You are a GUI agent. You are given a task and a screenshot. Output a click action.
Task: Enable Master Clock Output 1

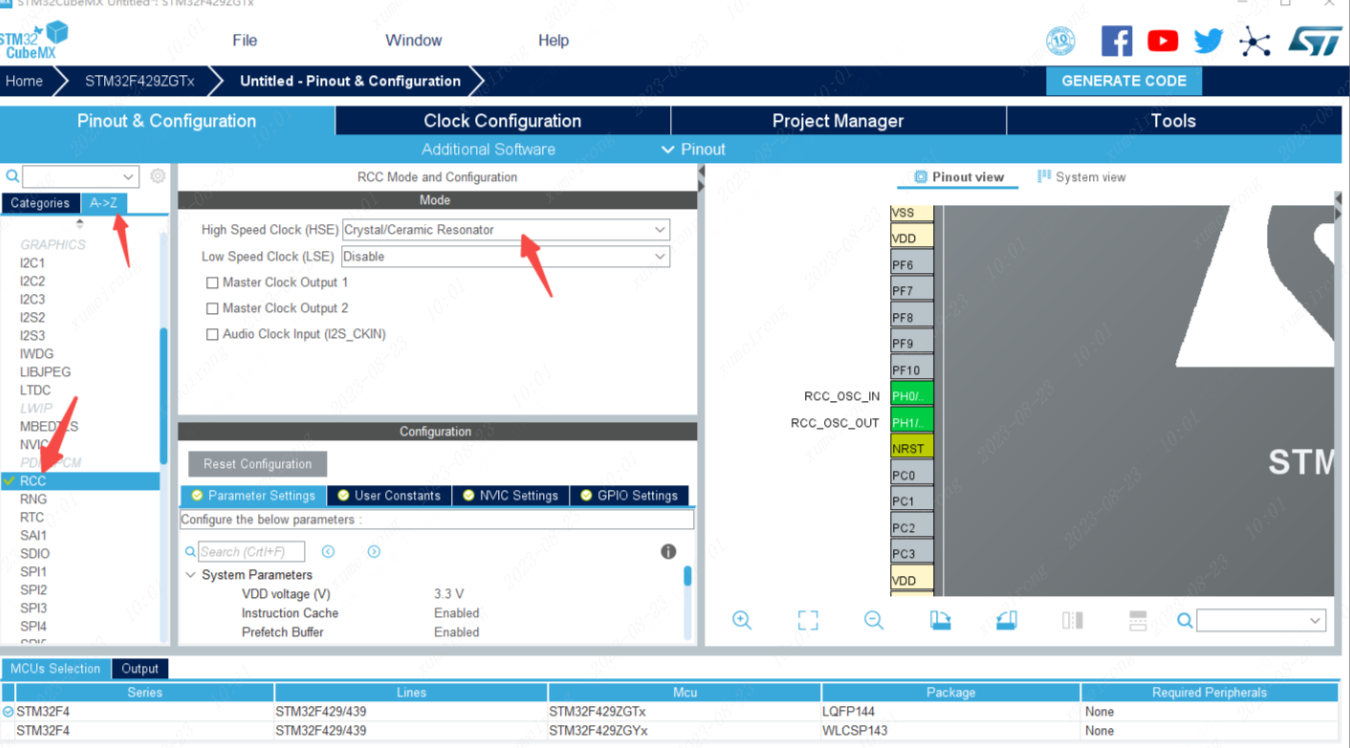tap(212, 283)
